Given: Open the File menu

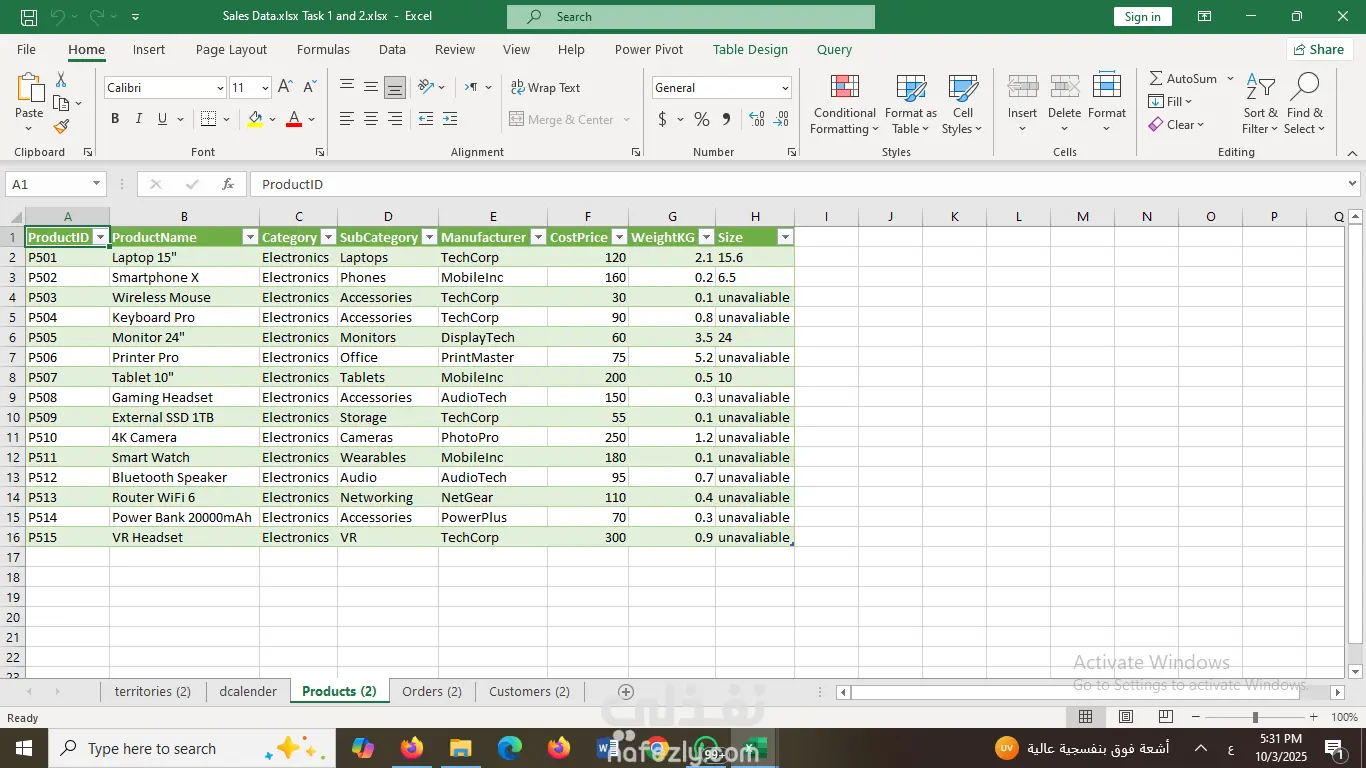Looking at the screenshot, I should (26, 50).
